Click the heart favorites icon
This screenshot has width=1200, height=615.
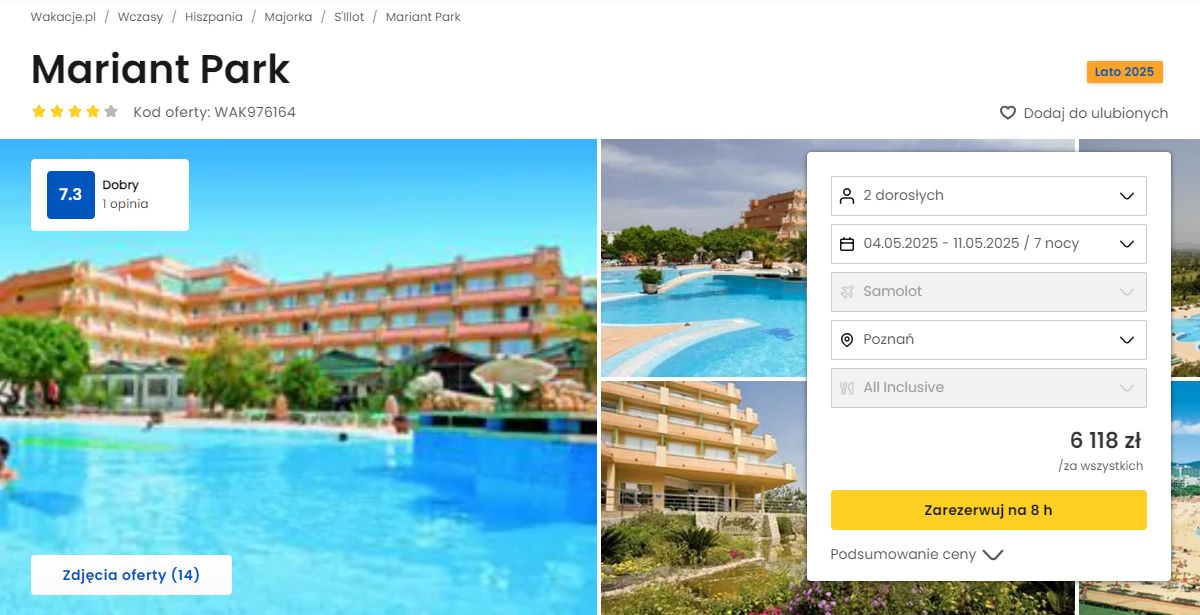[1008, 113]
